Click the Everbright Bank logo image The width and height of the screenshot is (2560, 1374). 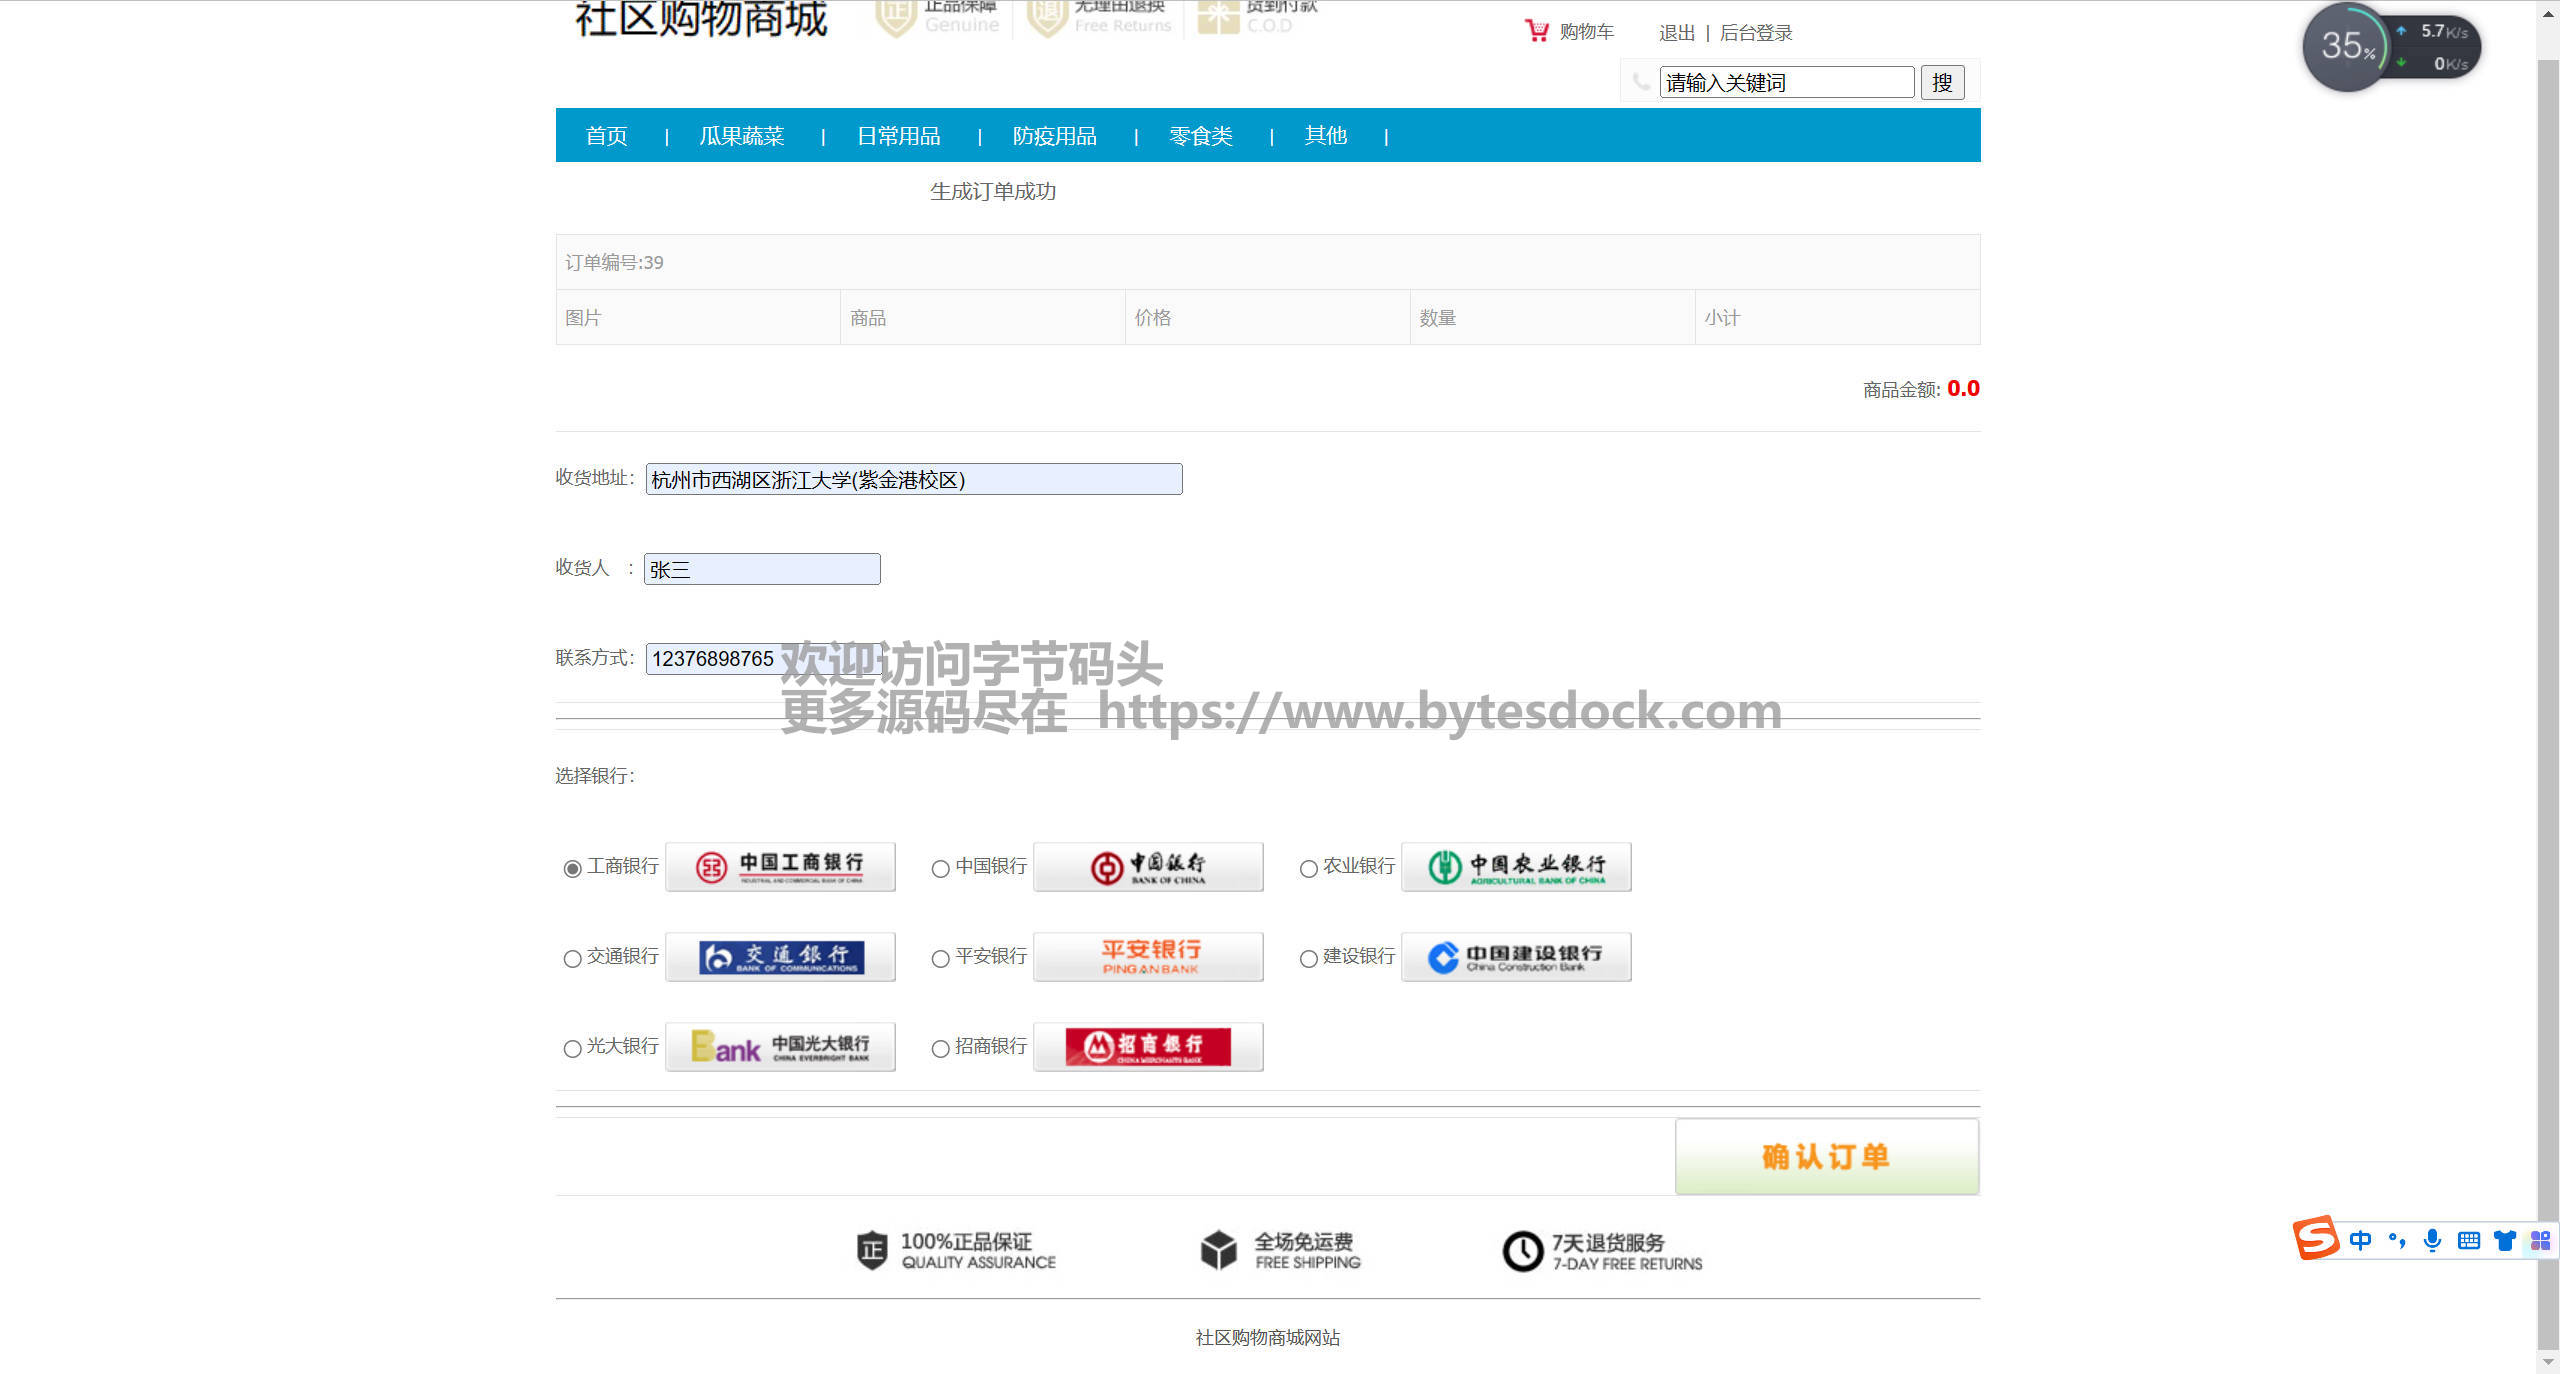pyautogui.click(x=780, y=1047)
